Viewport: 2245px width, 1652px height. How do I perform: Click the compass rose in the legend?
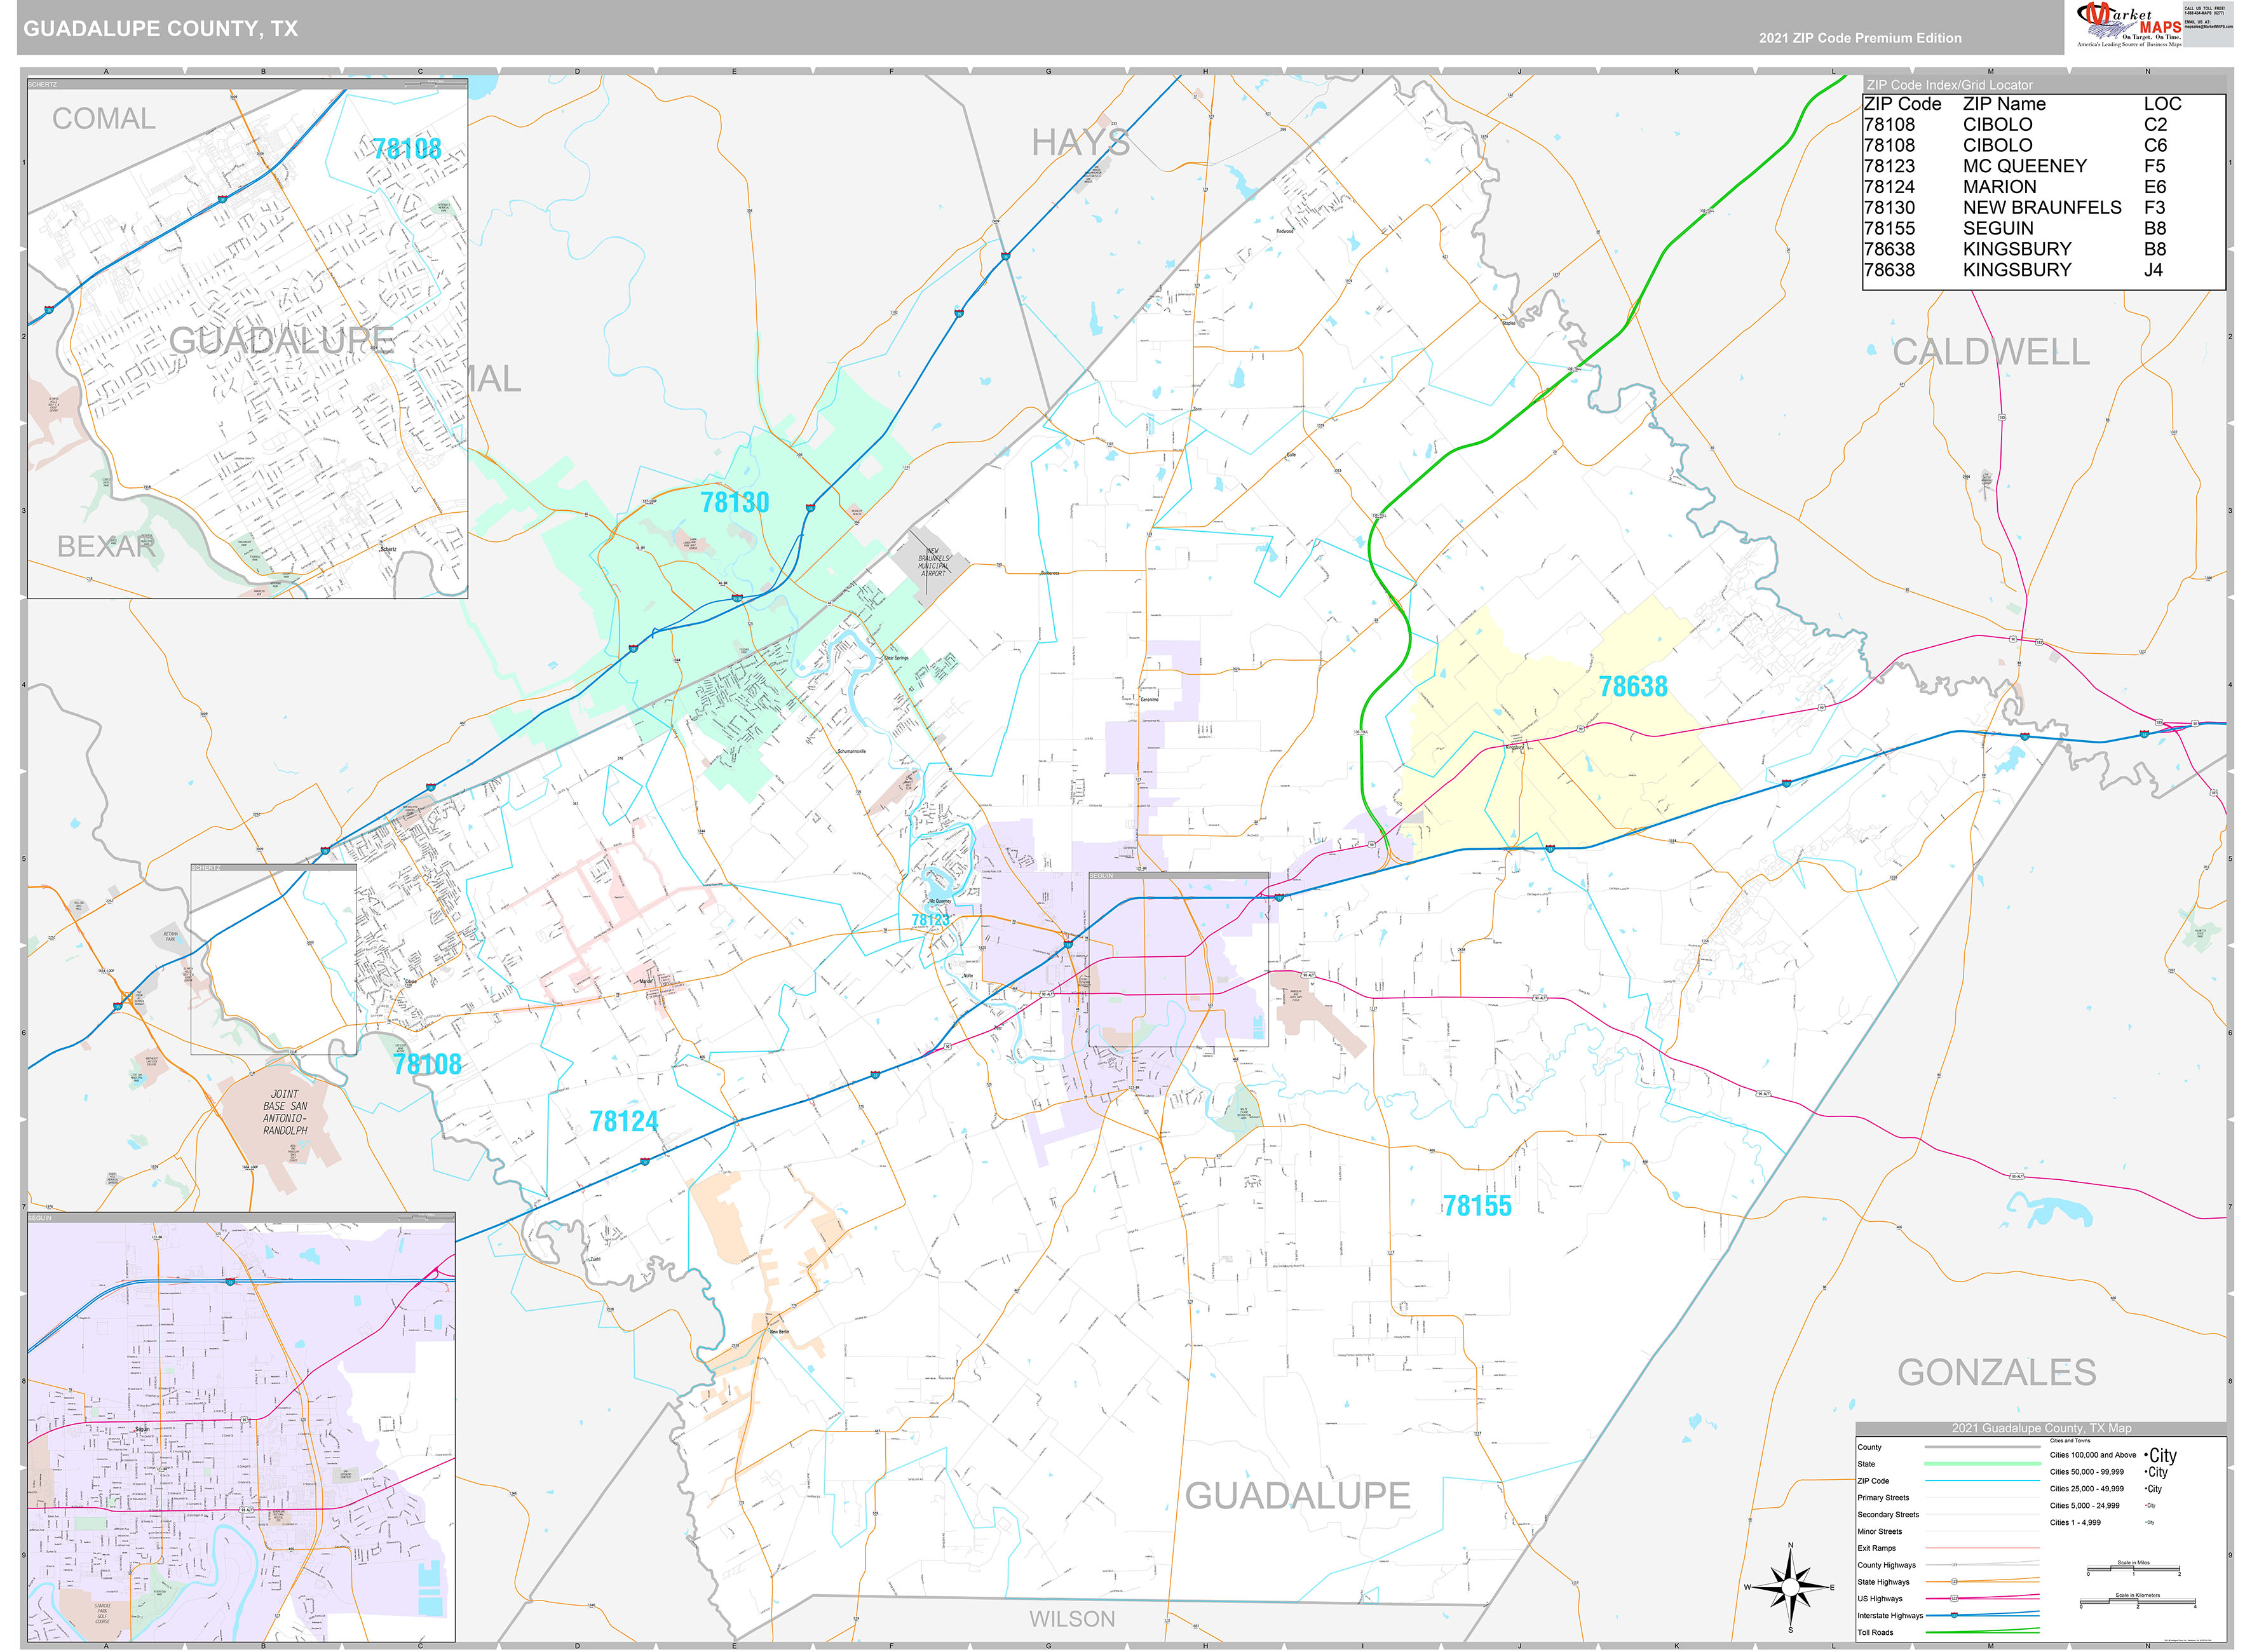pyautogui.click(x=1790, y=1587)
